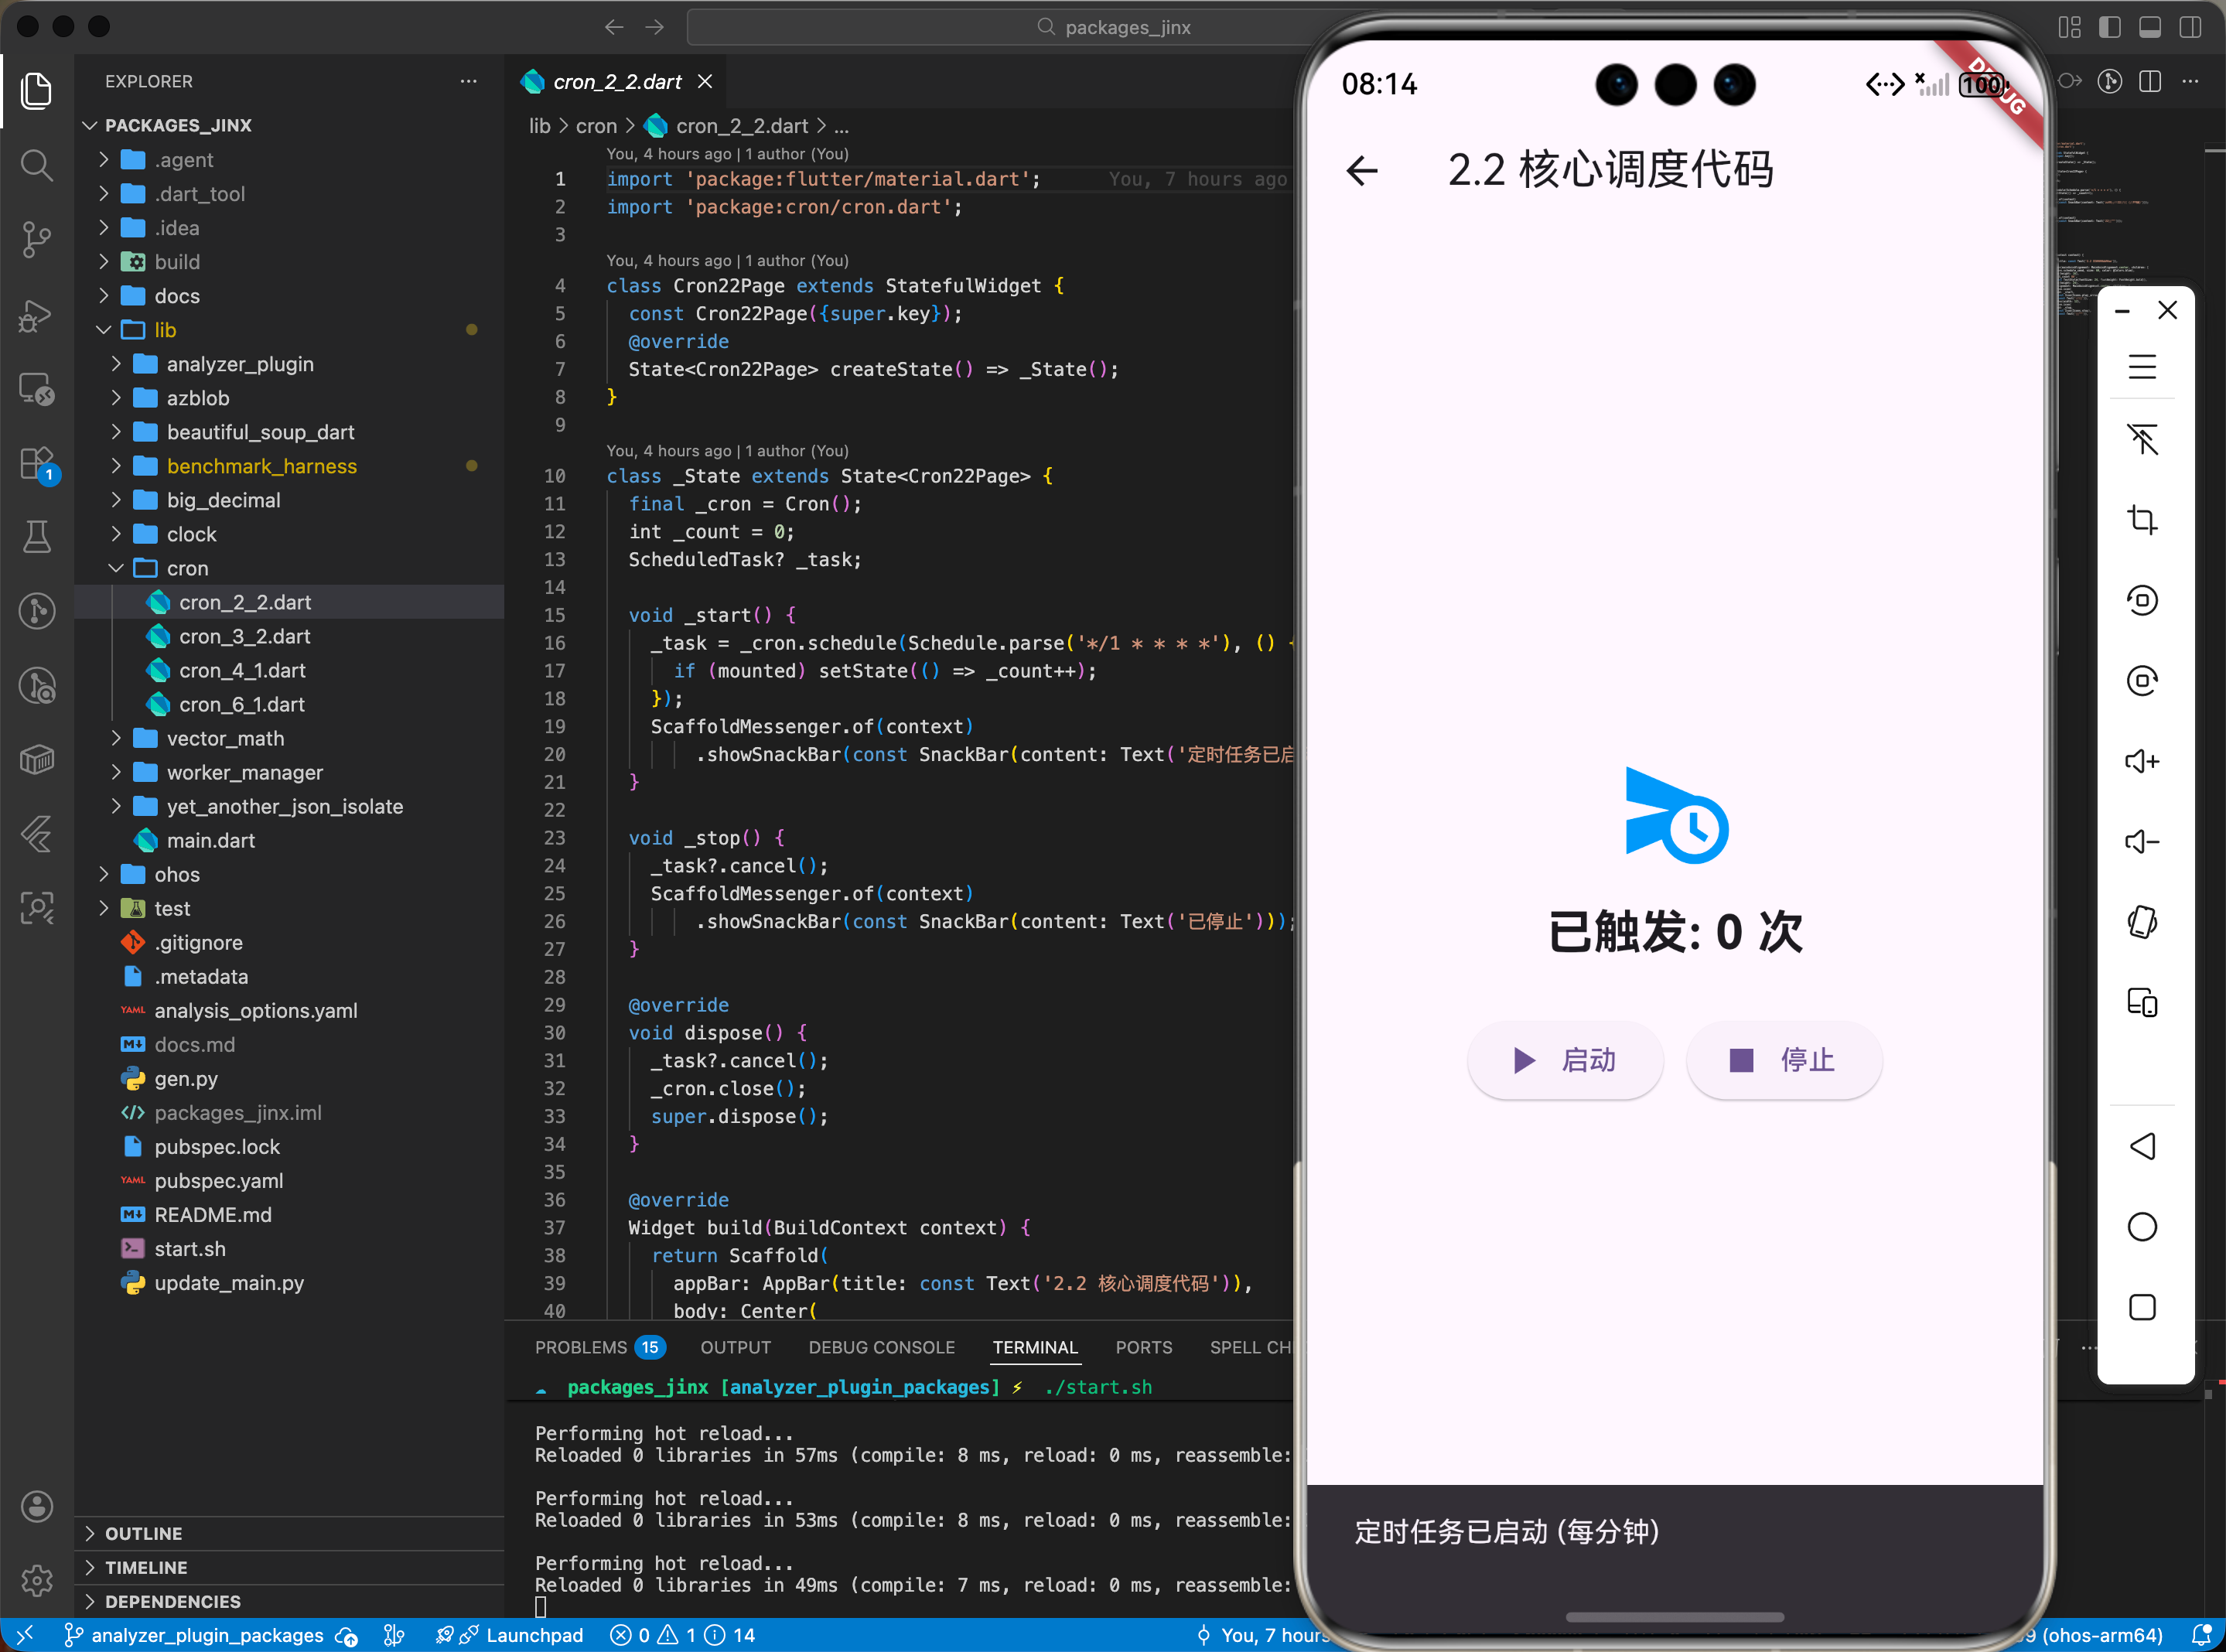The height and width of the screenshot is (1652, 2226).
Task: Tap the 停止 stop button
Action: (1783, 1060)
